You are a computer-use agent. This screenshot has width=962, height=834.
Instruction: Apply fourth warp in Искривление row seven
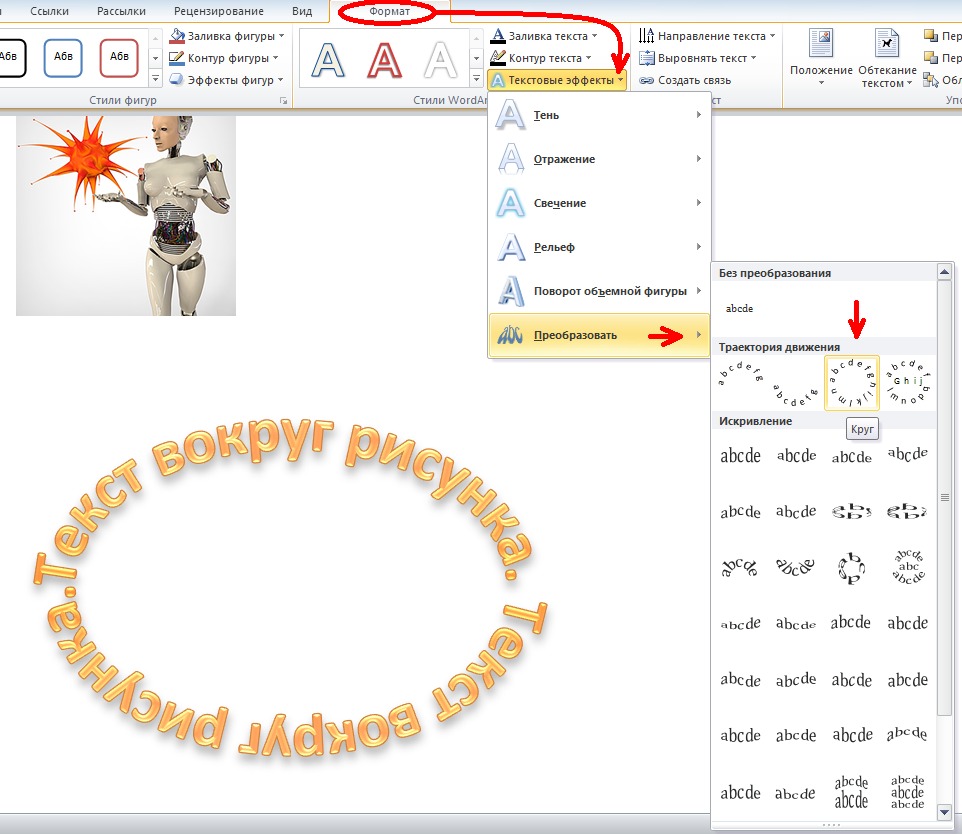point(907,792)
